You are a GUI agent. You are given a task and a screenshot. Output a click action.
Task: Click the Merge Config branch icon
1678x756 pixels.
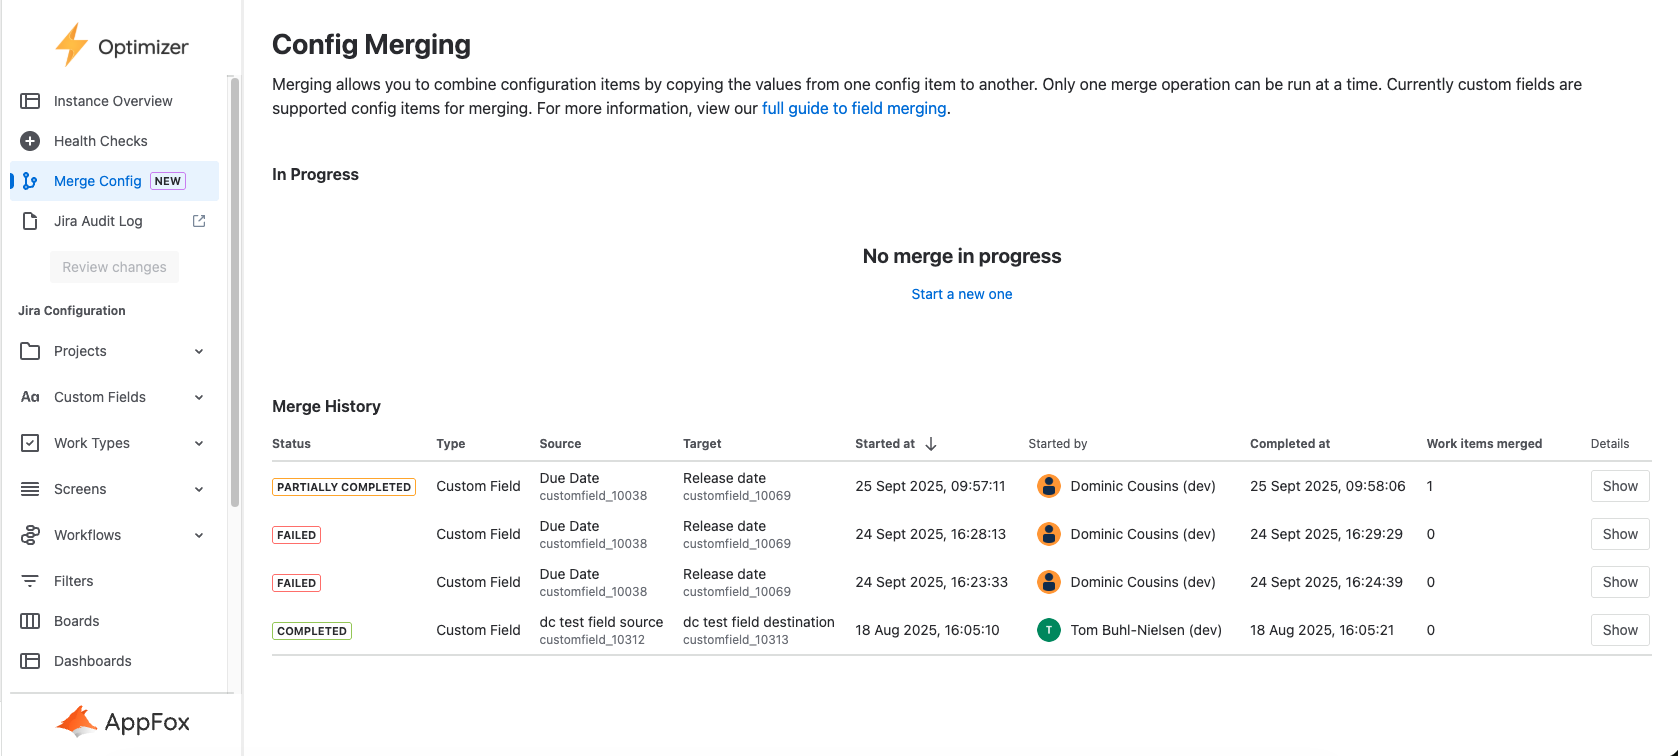pos(30,181)
